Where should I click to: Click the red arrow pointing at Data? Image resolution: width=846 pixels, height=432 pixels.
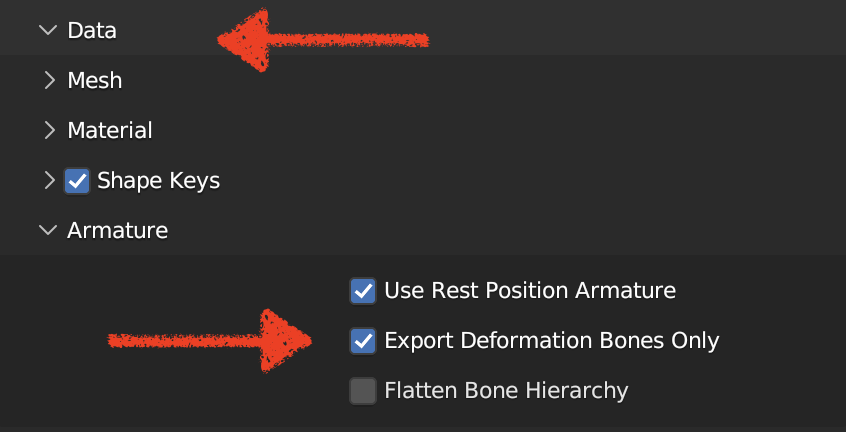click(x=320, y=40)
